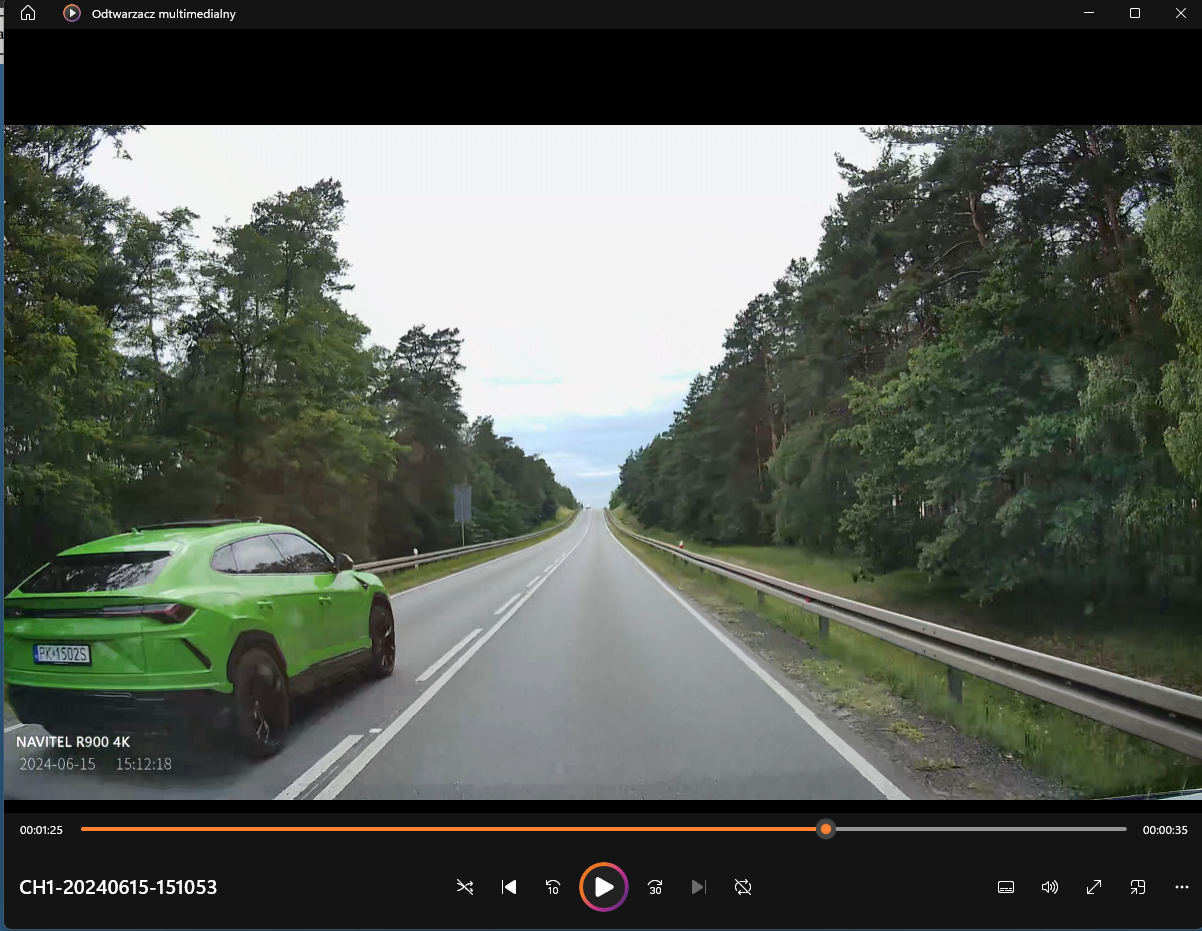
Task: Click elapsed time 00:01:25
Action: 41,830
